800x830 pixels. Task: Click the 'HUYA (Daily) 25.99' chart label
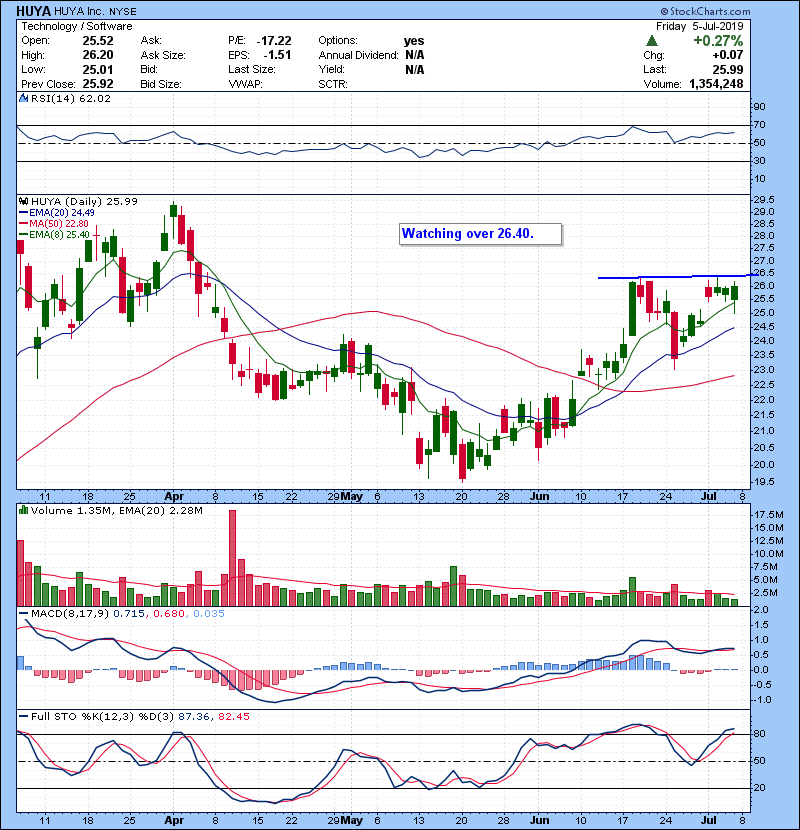pos(84,201)
